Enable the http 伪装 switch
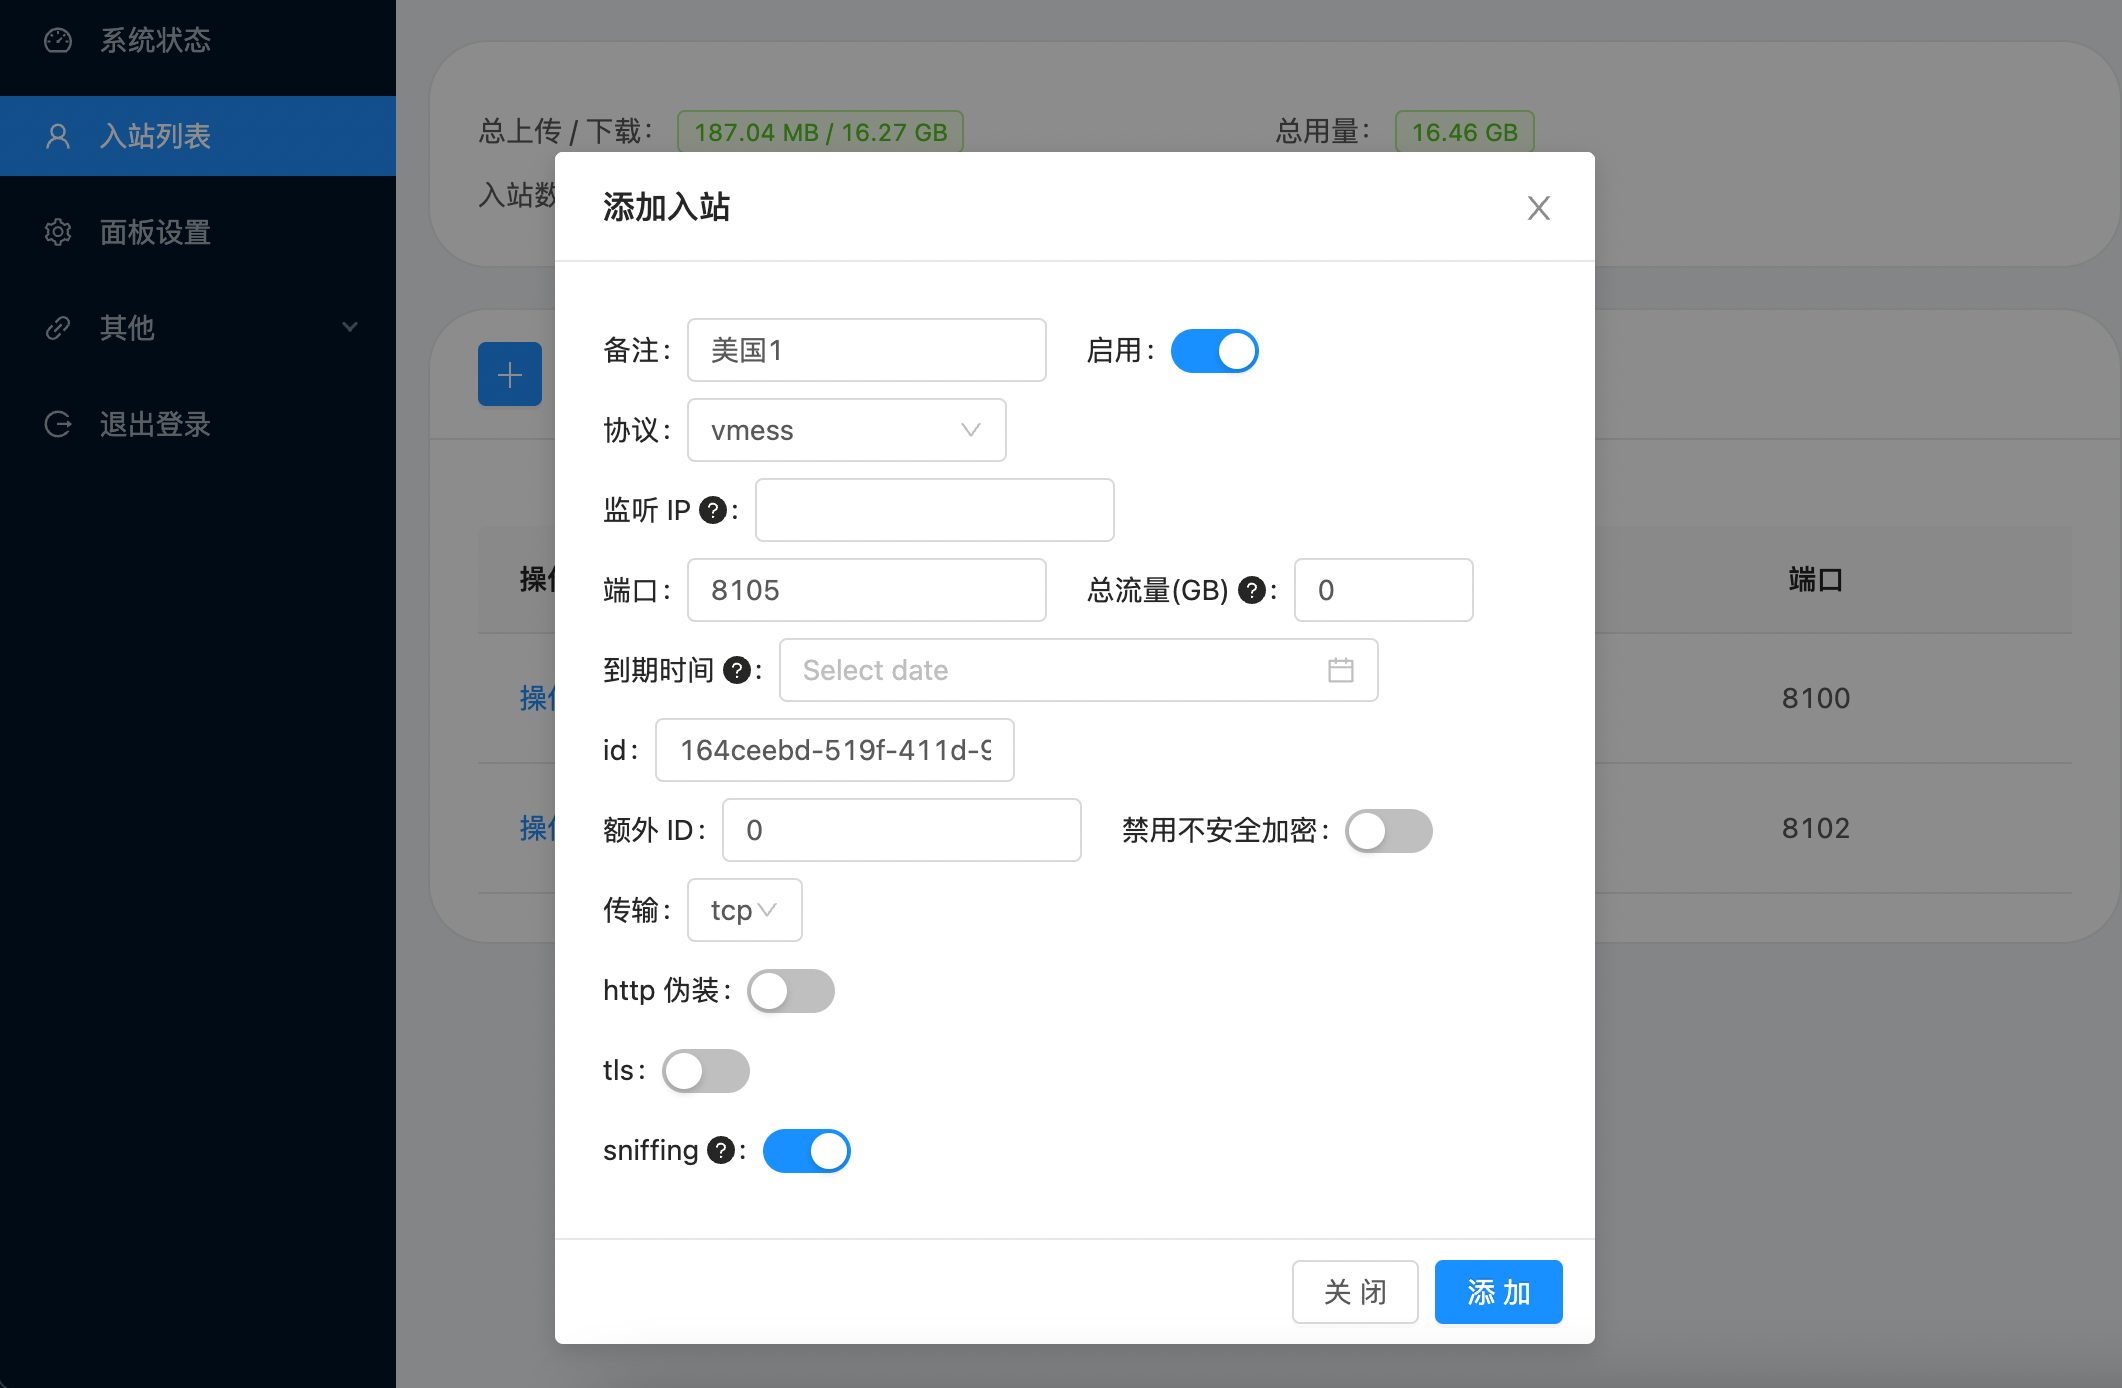 (x=791, y=991)
